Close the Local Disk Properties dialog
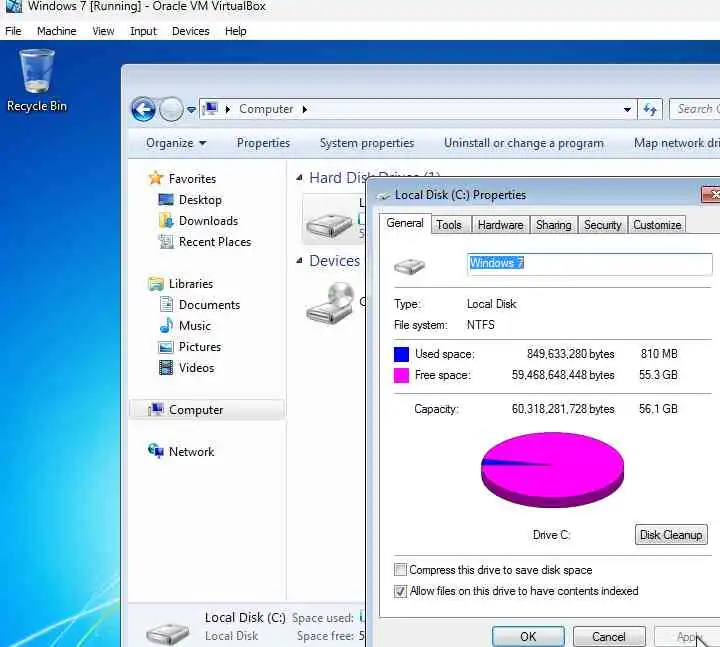Viewport: 720px width, 647px height. tap(712, 195)
